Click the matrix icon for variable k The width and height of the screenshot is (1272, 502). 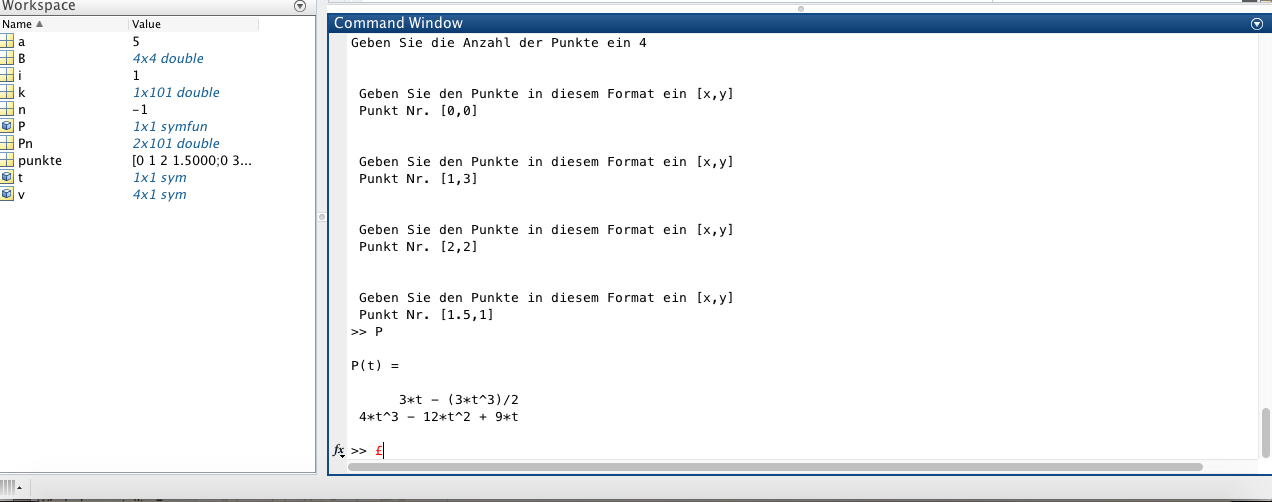[7, 93]
